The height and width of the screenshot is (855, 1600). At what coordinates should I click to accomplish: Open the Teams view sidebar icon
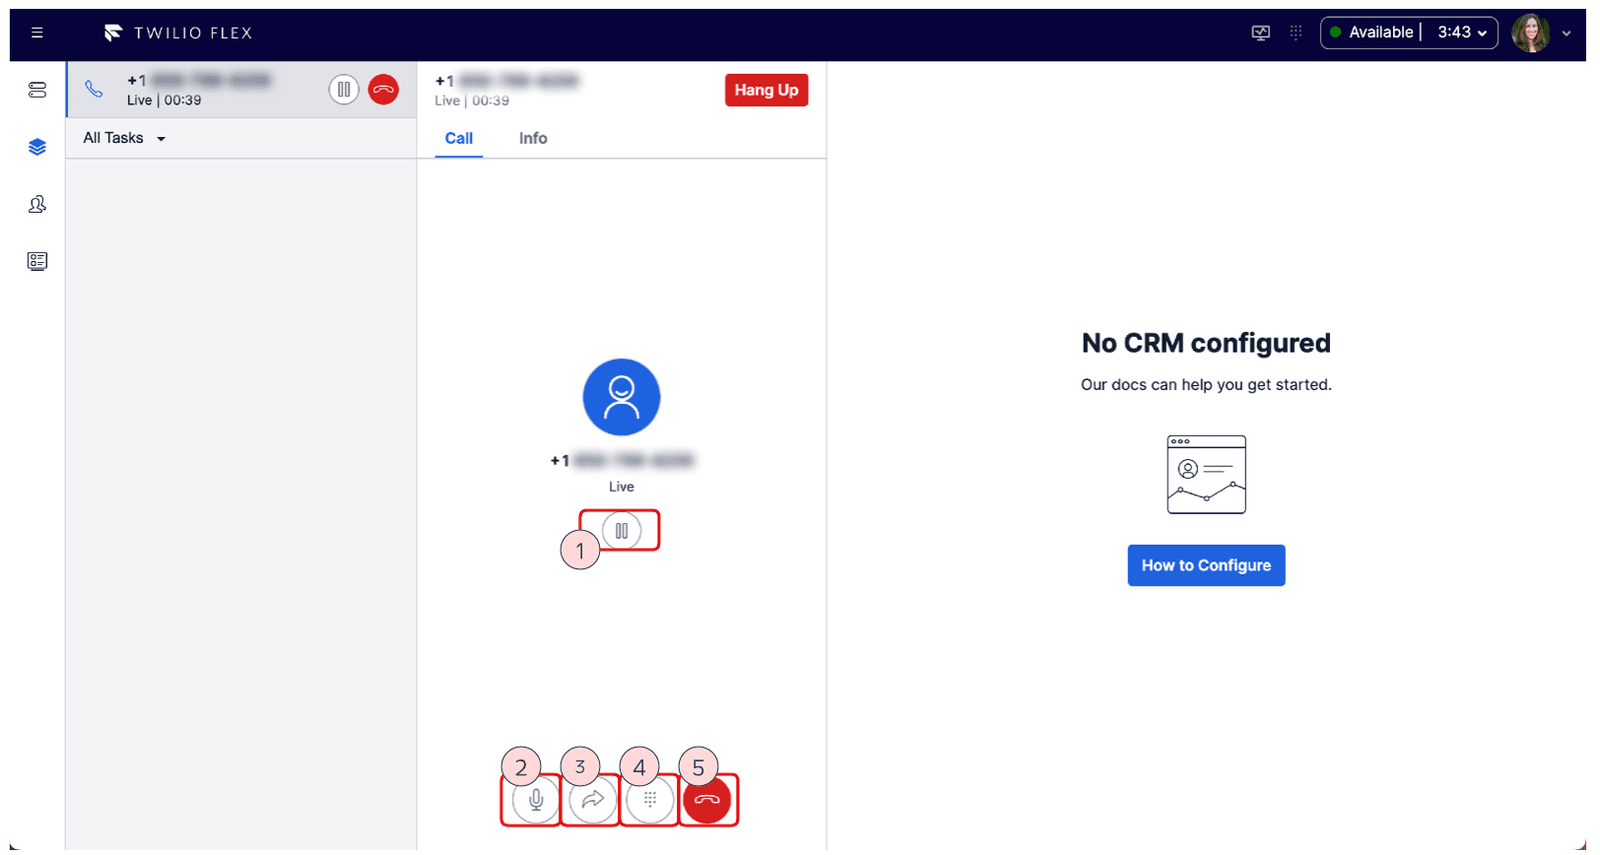(x=37, y=204)
